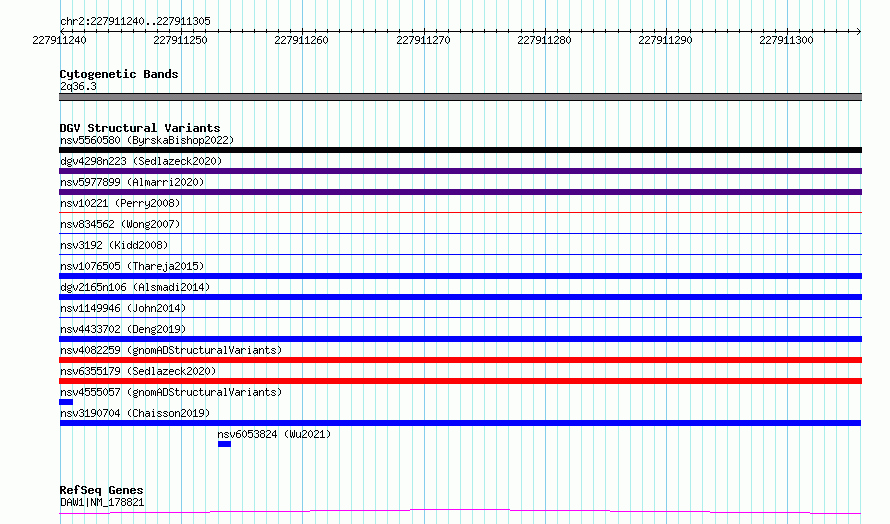Screen dimensions: 890x524
Task: Click the nsv10221 (Perry2008) label
Action: (x=120, y=203)
